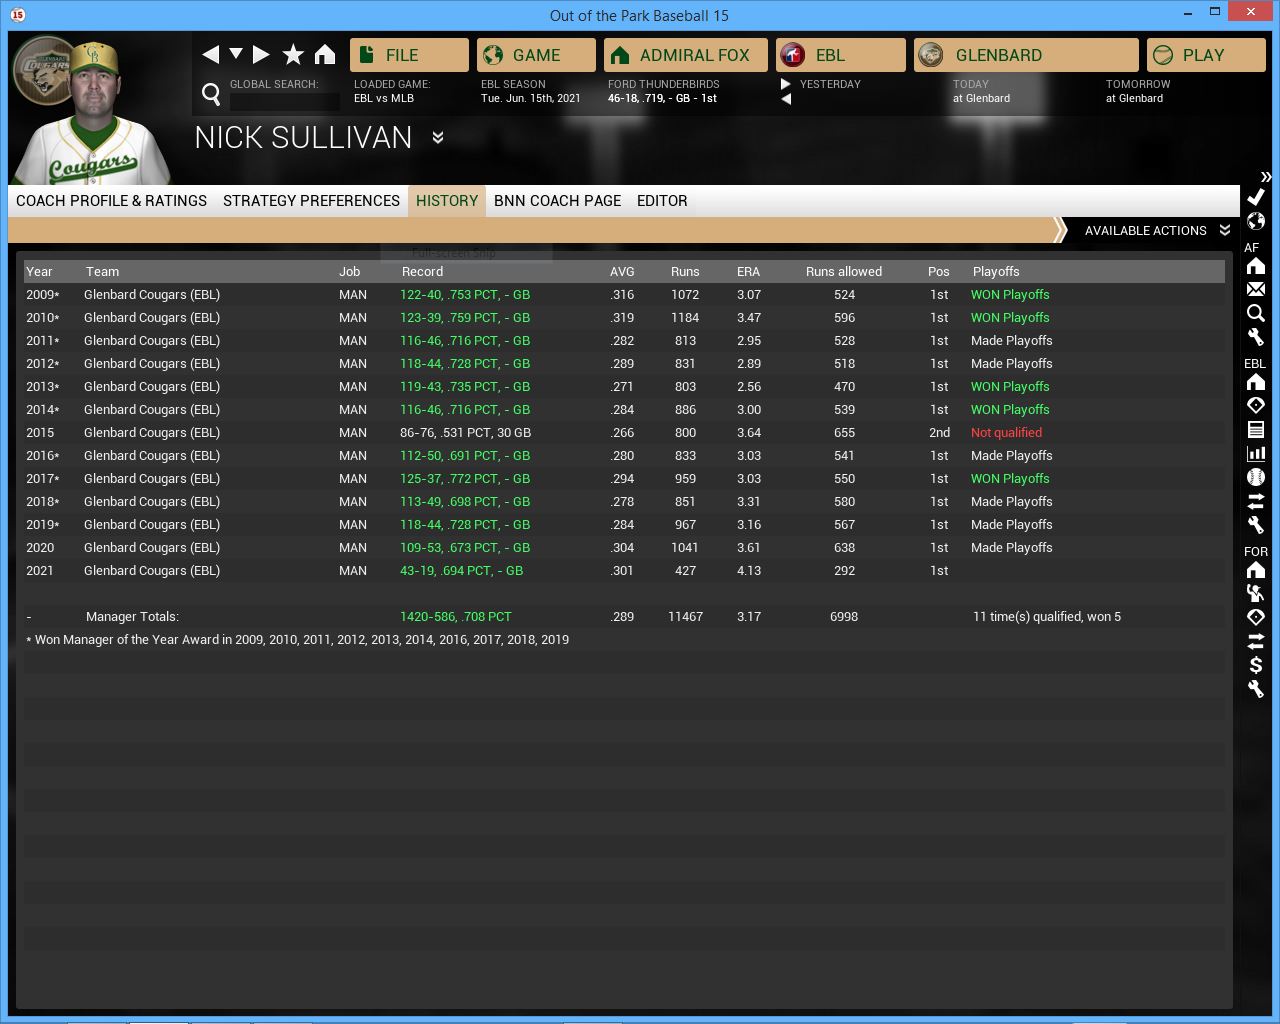Click the list lines icon under EBL
The image size is (1280, 1024).
(1256, 429)
